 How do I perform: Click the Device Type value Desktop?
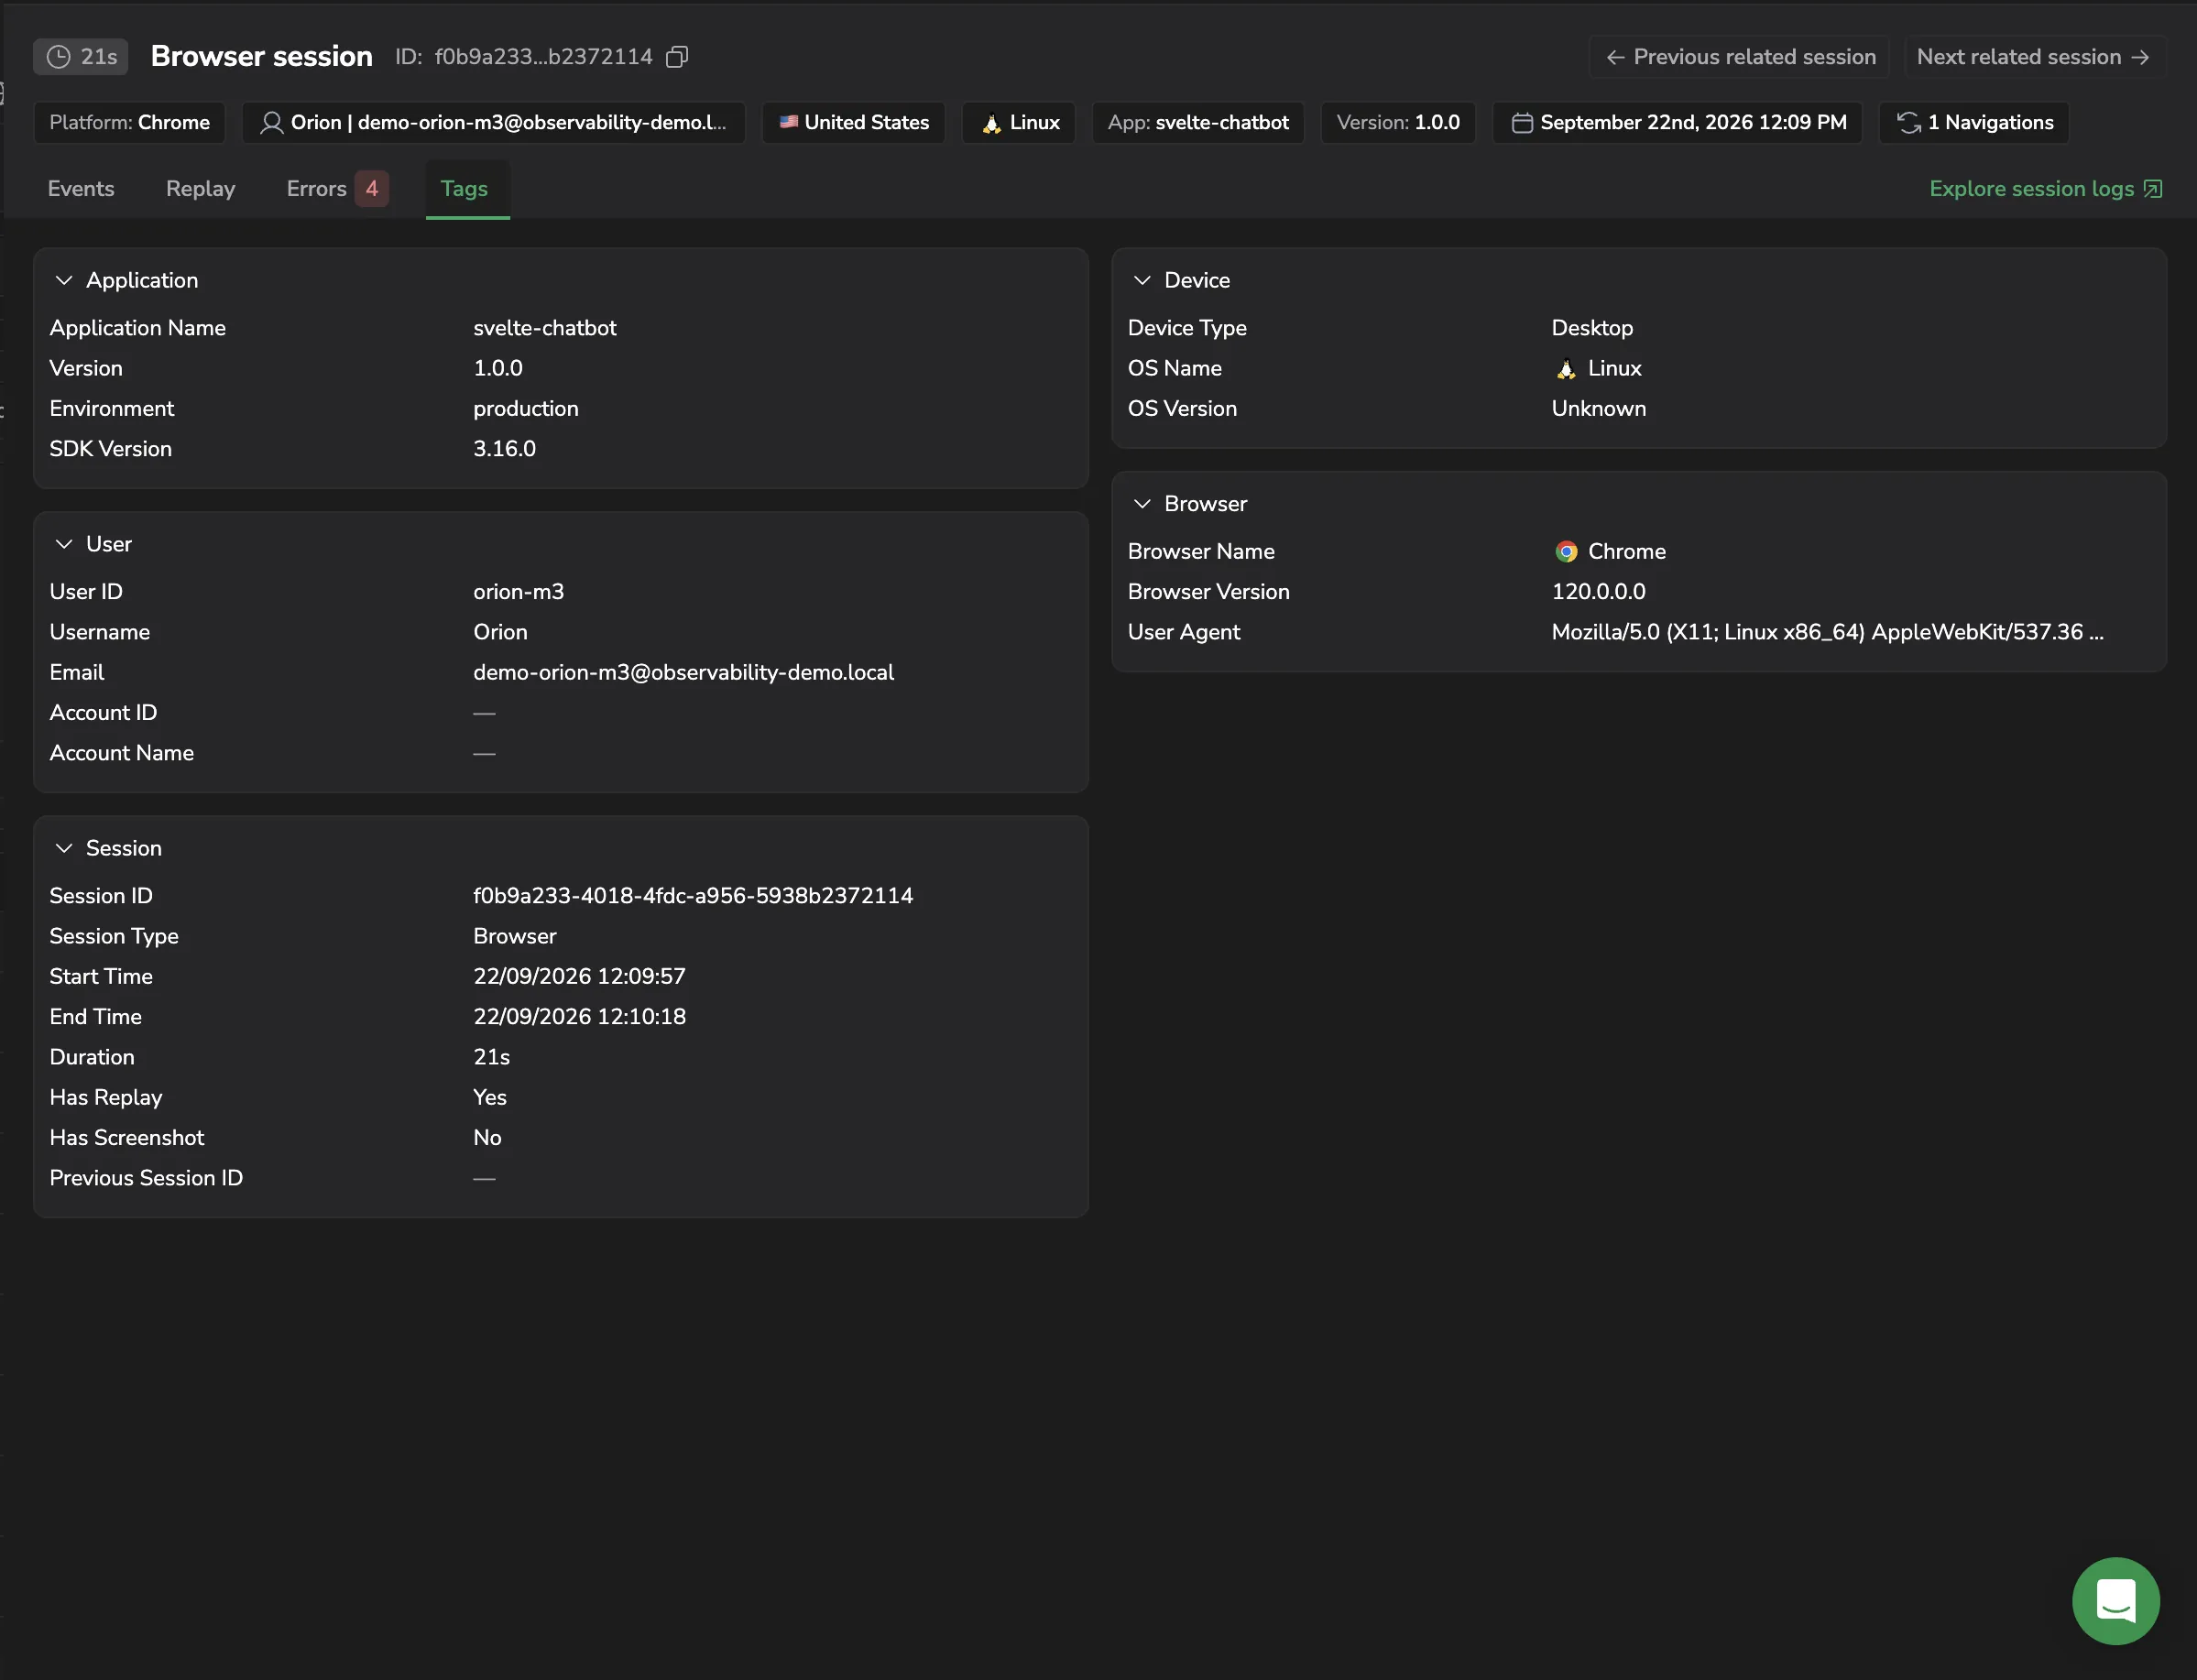(1592, 328)
